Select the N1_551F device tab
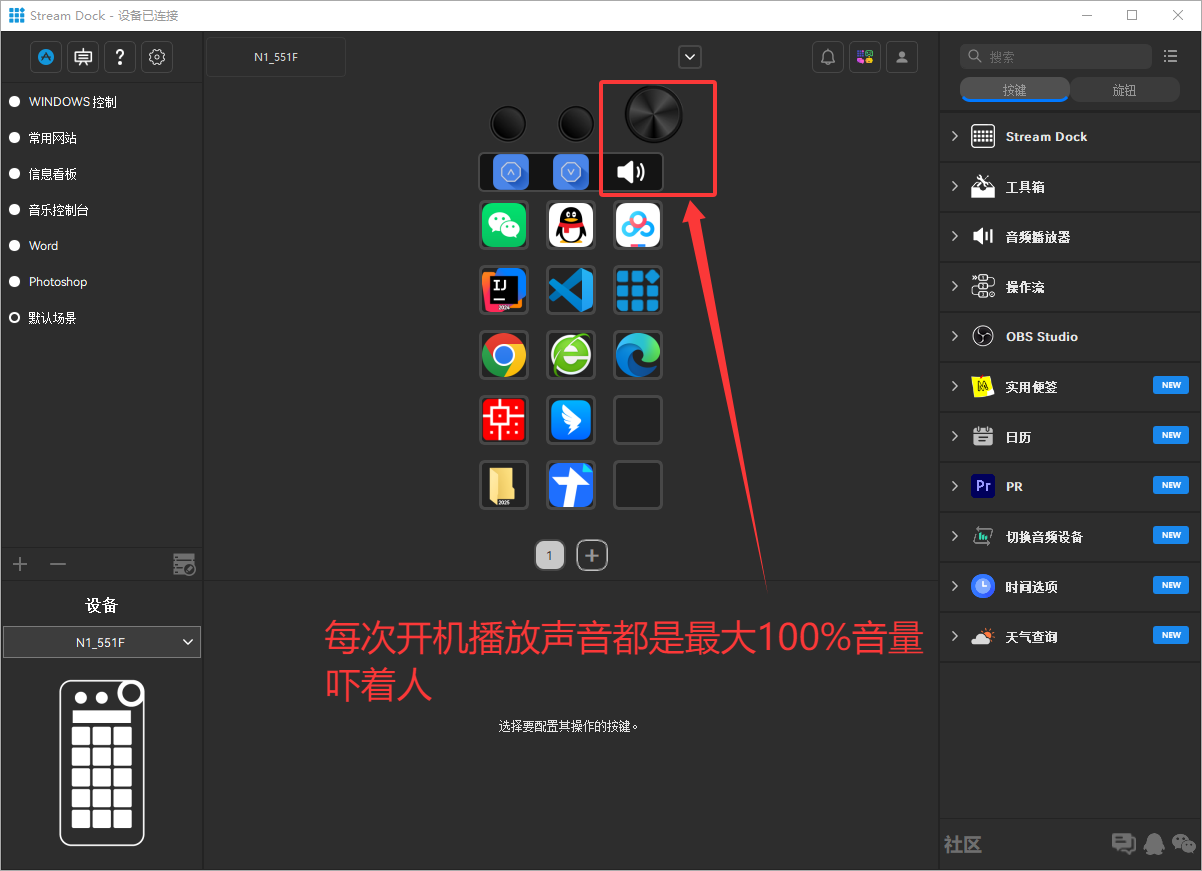Viewport: 1202px width, 871px height. coord(276,57)
